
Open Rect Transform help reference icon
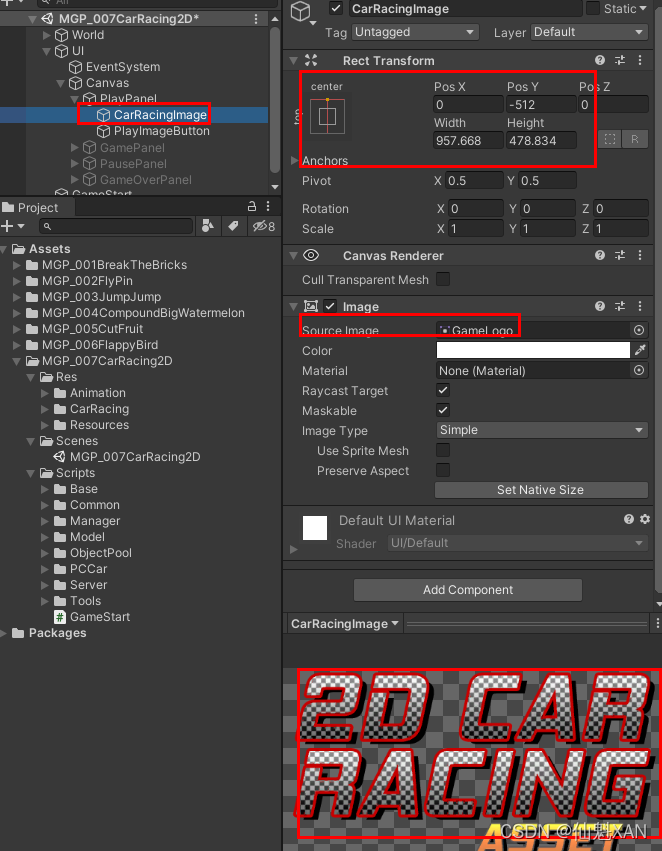point(600,60)
